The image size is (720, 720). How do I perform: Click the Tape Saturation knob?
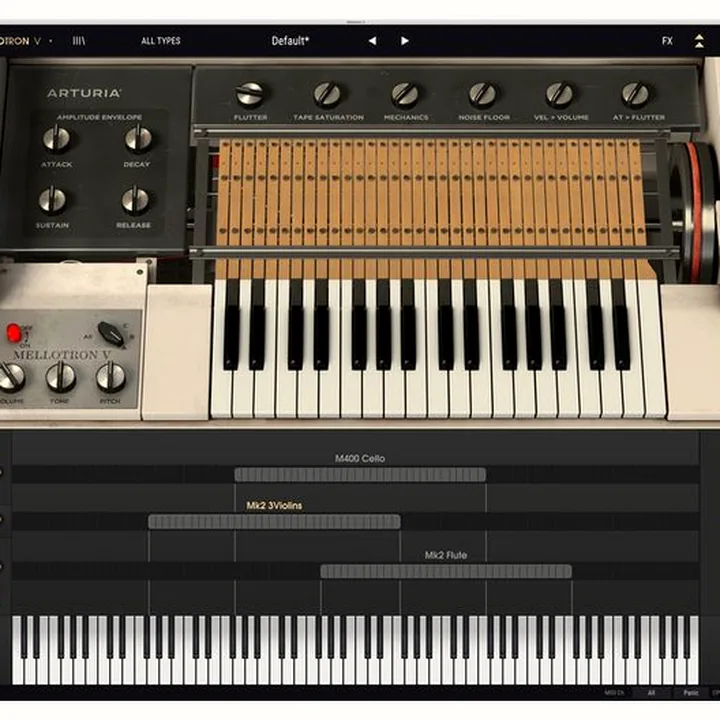pos(327,94)
